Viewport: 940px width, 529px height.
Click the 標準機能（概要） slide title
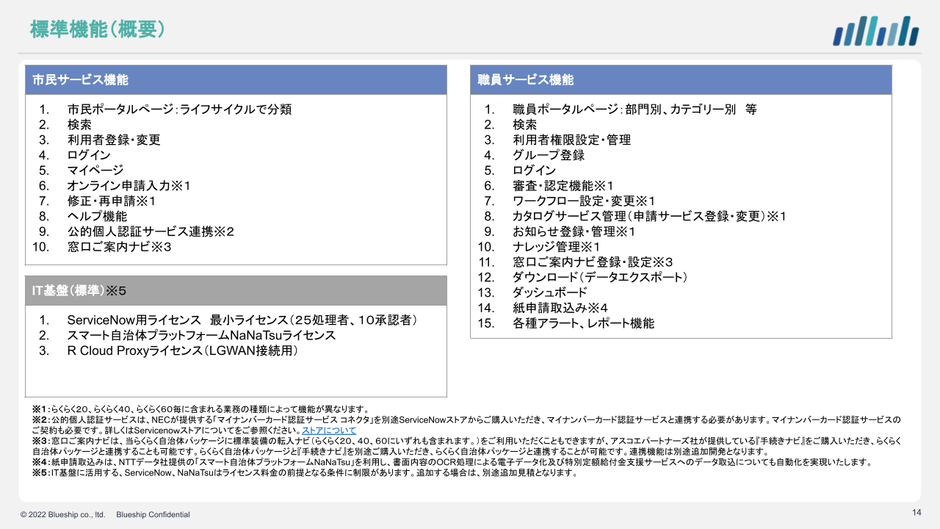coord(97,30)
